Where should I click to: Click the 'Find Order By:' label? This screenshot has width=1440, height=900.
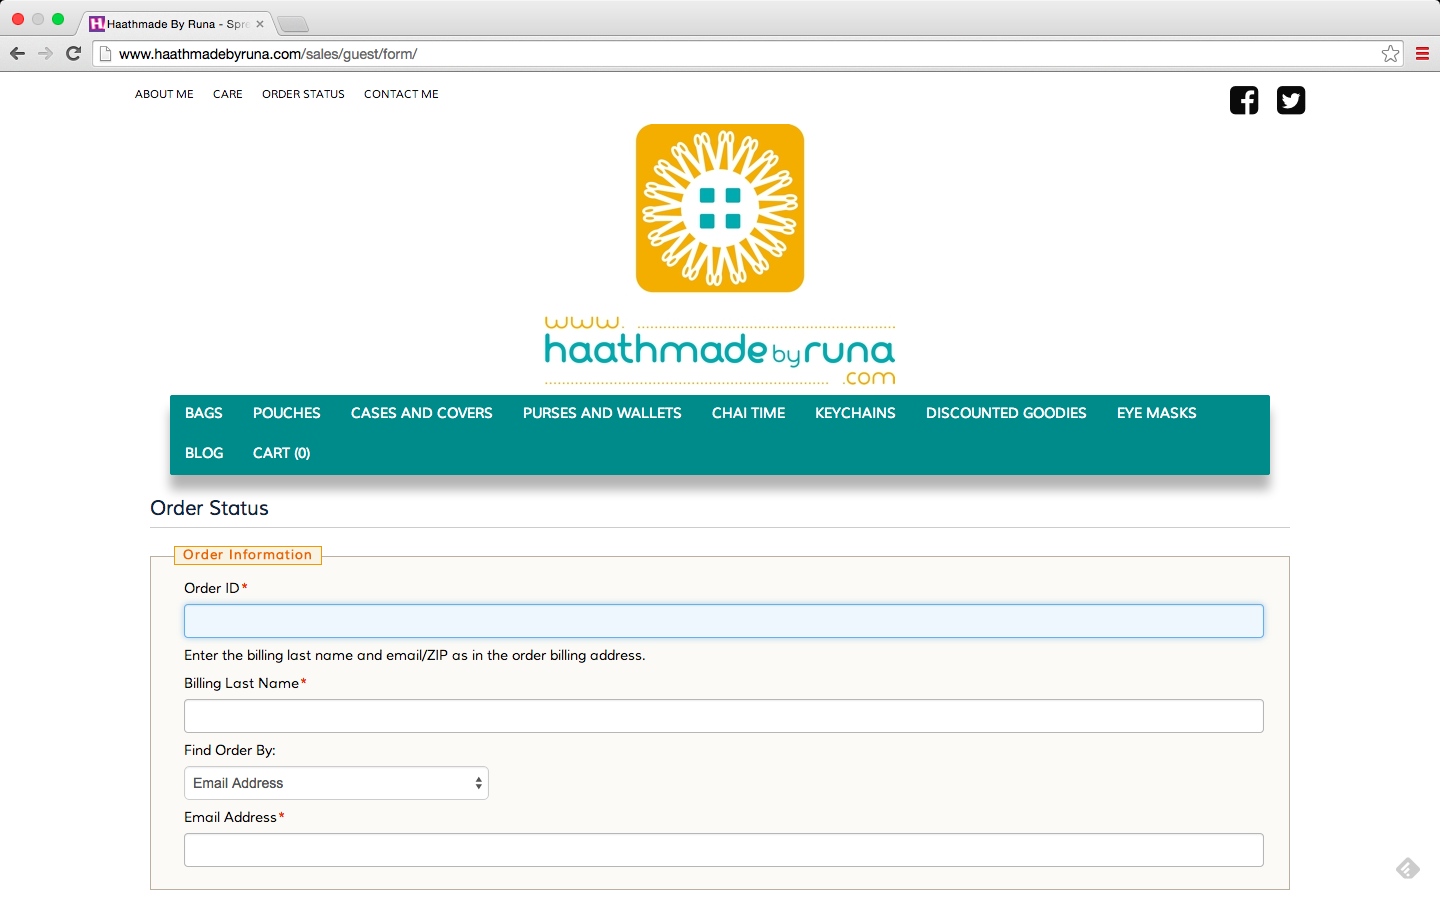coord(230,750)
